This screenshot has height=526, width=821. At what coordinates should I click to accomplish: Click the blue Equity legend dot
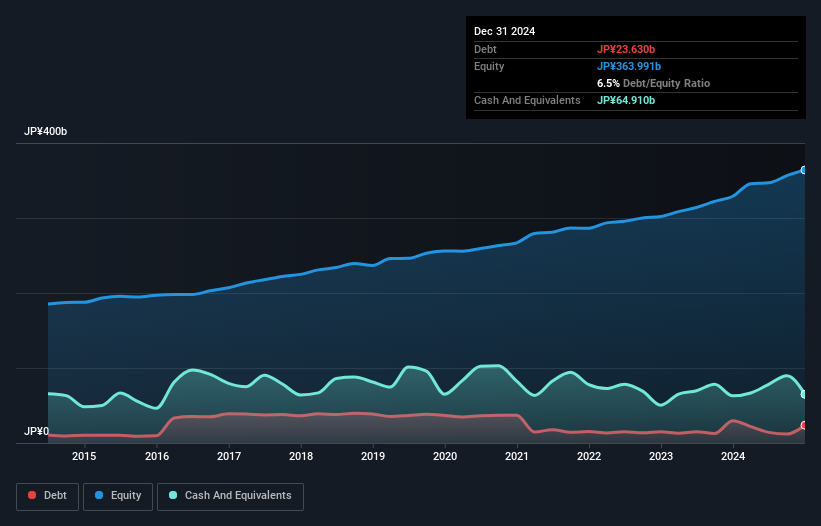tap(99, 495)
